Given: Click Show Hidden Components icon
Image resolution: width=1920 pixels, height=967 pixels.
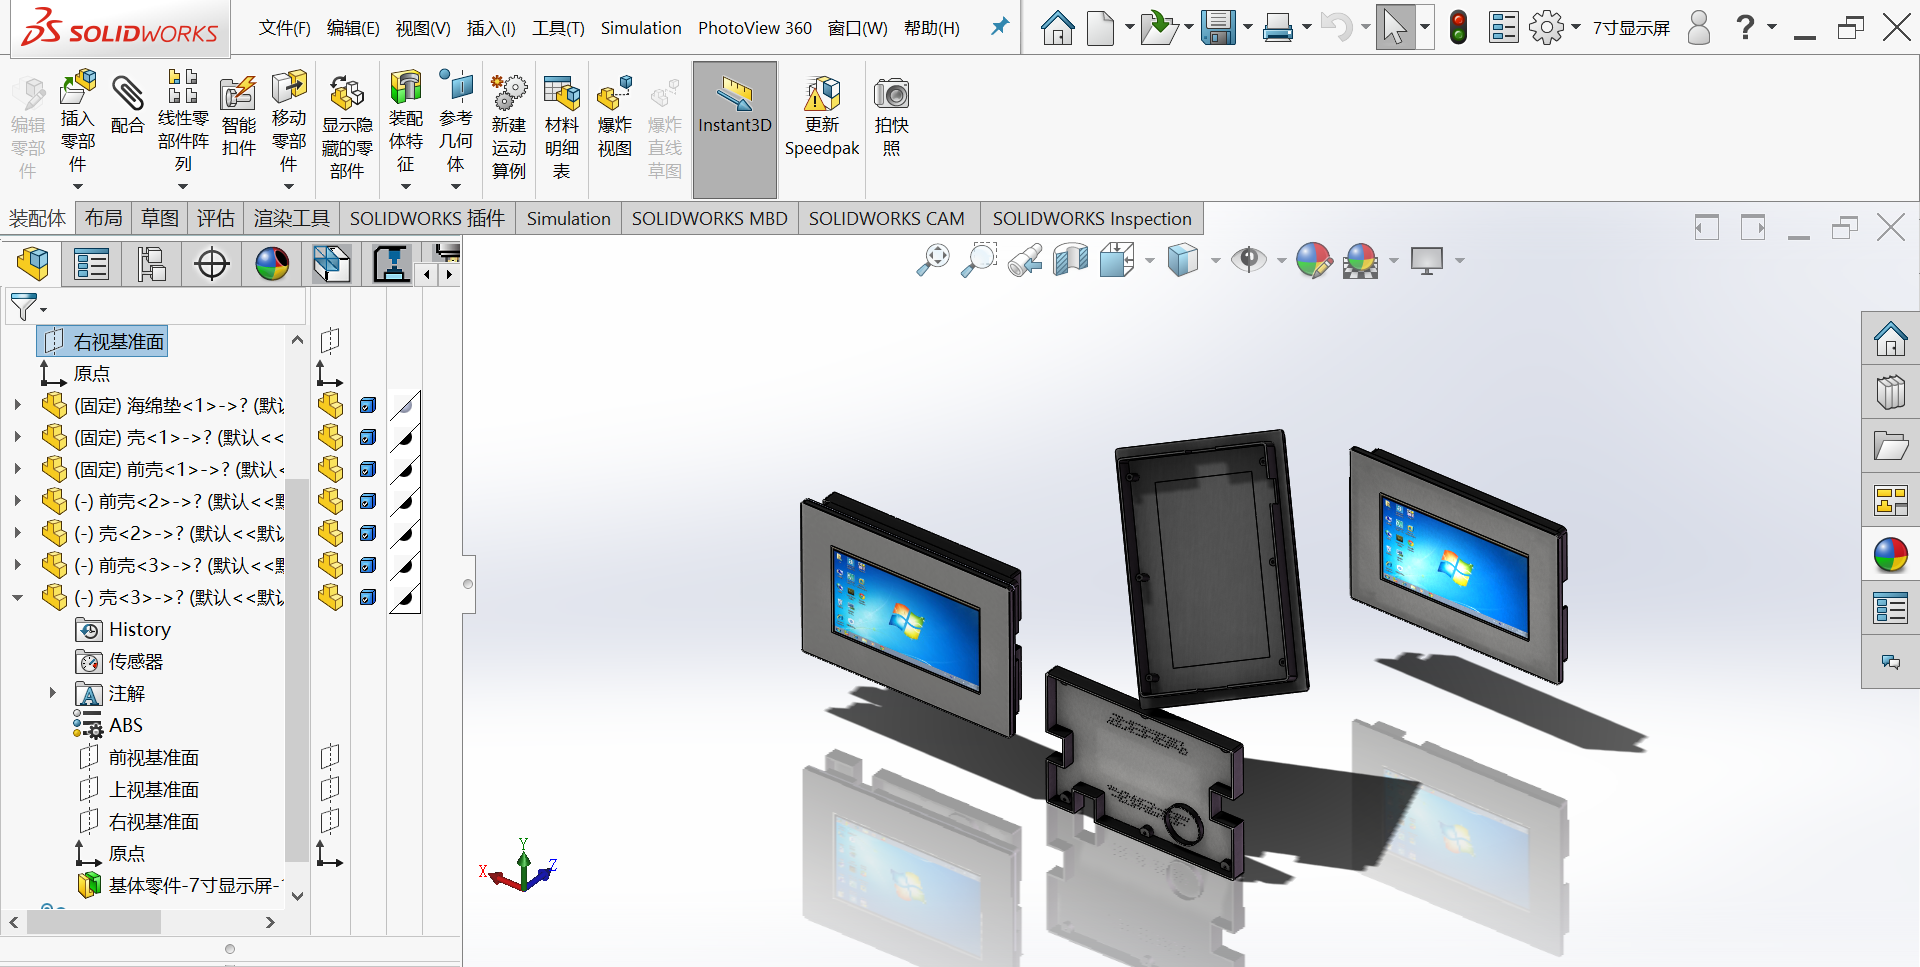Looking at the screenshot, I should (347, 94).
